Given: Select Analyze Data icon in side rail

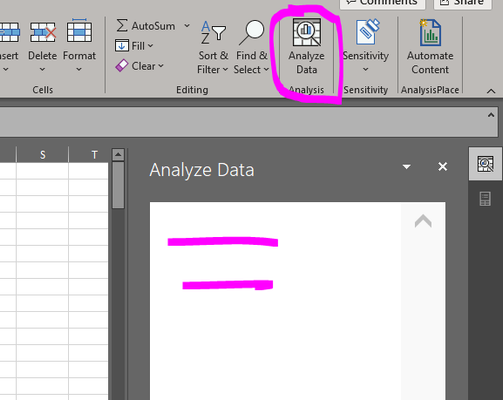Looking at the screenshot, I should [485, 164].
